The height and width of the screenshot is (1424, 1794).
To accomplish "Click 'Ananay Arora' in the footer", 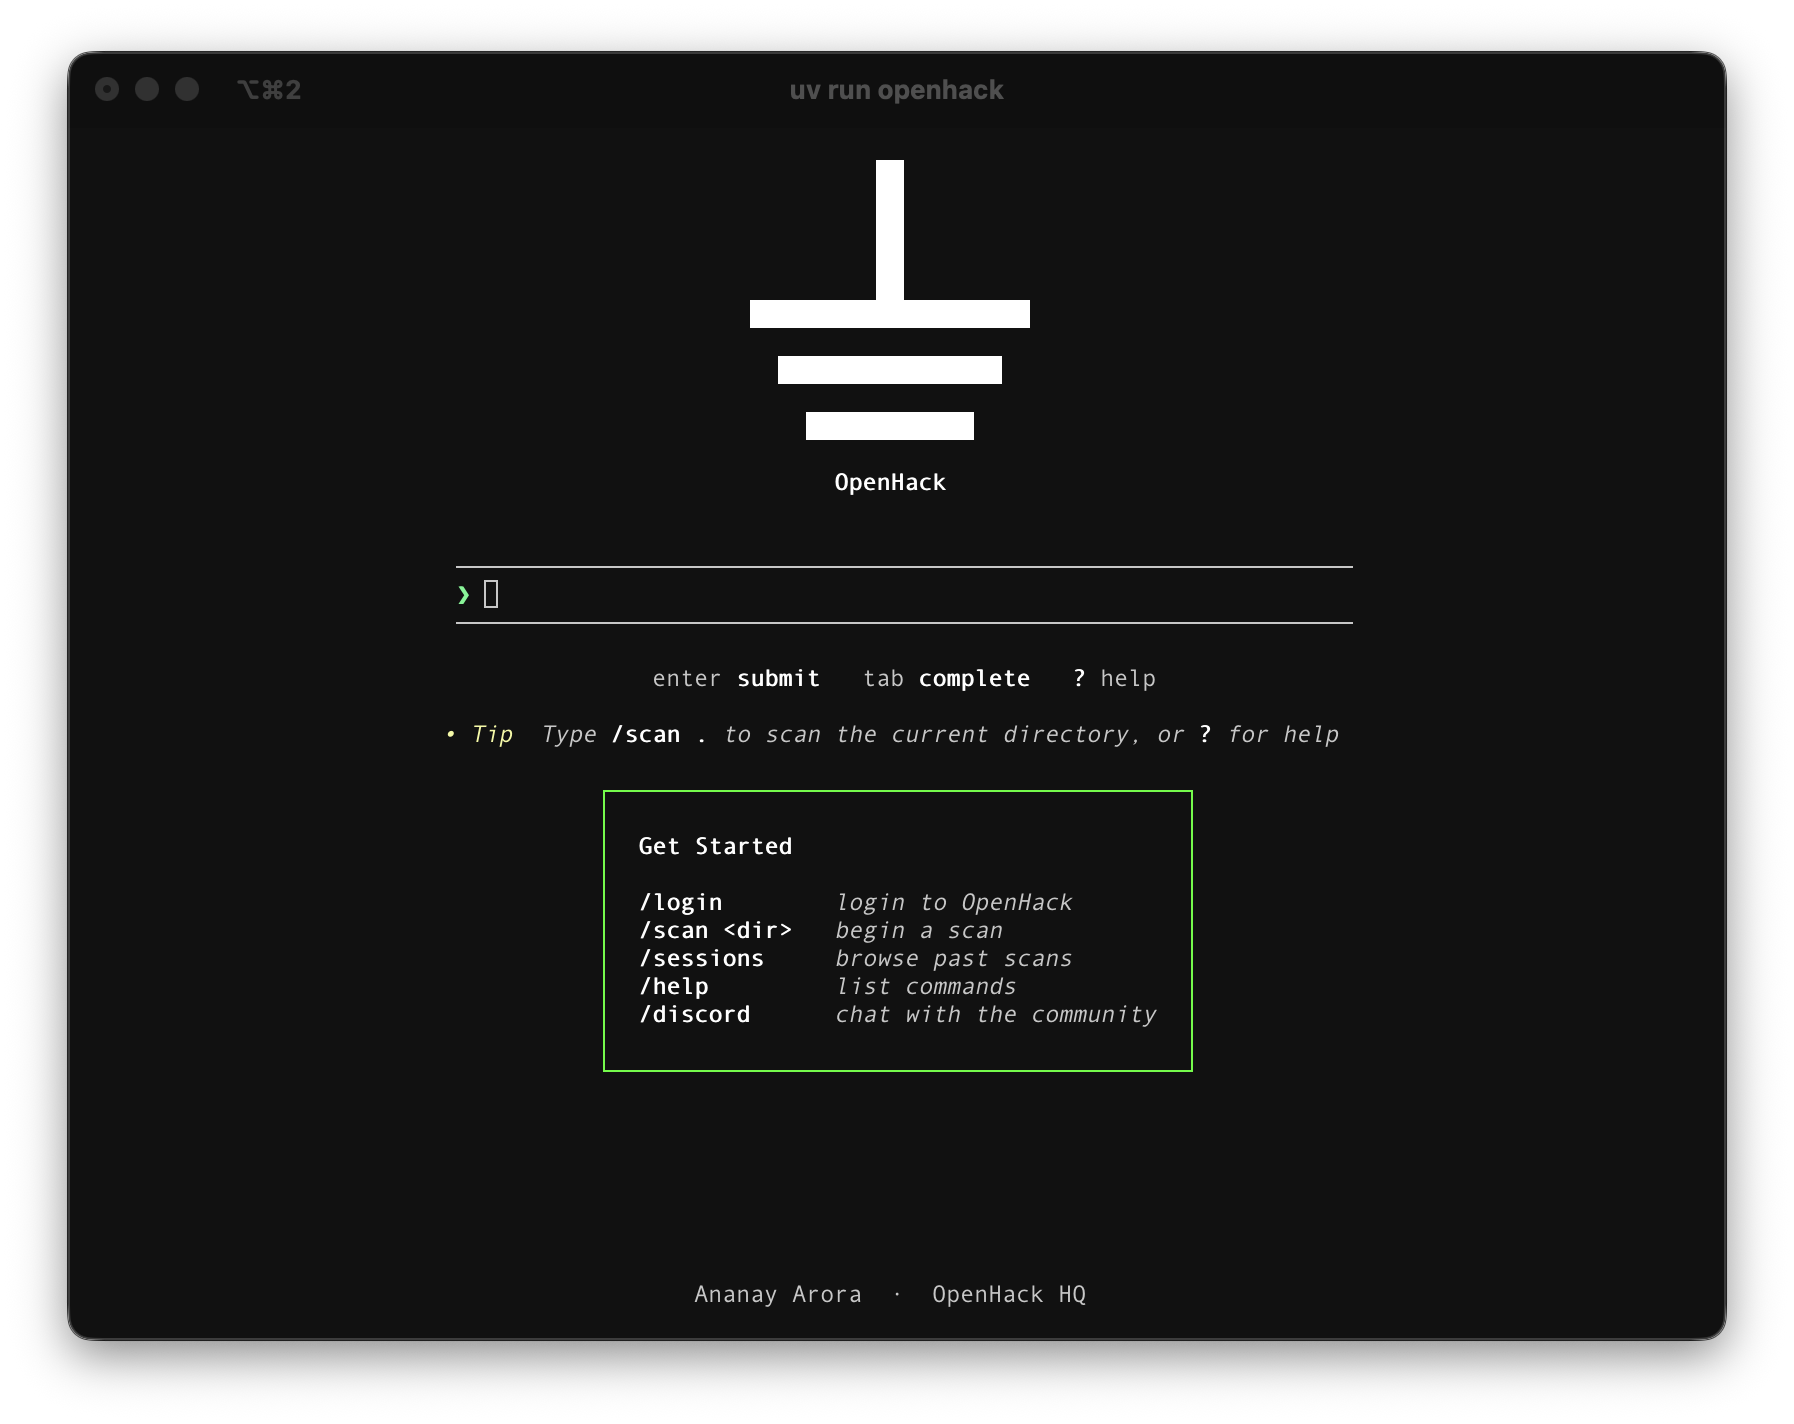I will point(778,1294).
